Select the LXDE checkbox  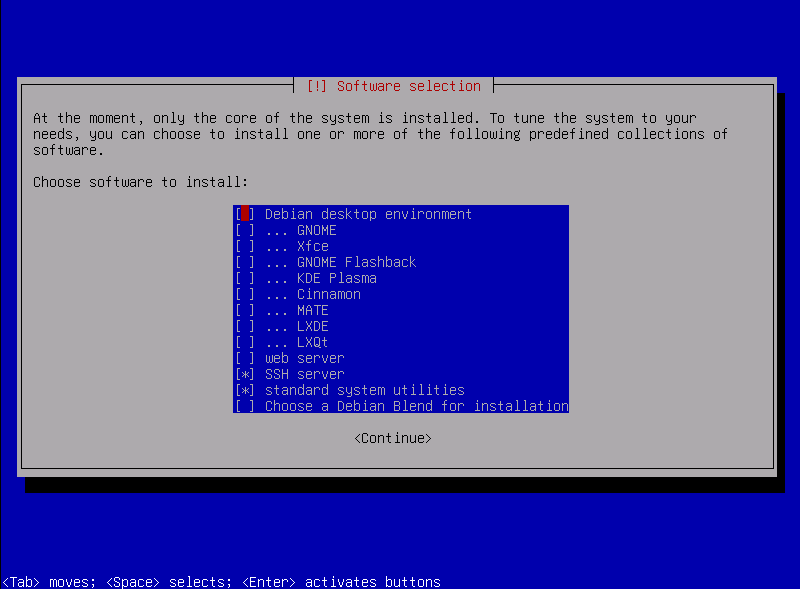pyautogui.click(x=245, y=326)
